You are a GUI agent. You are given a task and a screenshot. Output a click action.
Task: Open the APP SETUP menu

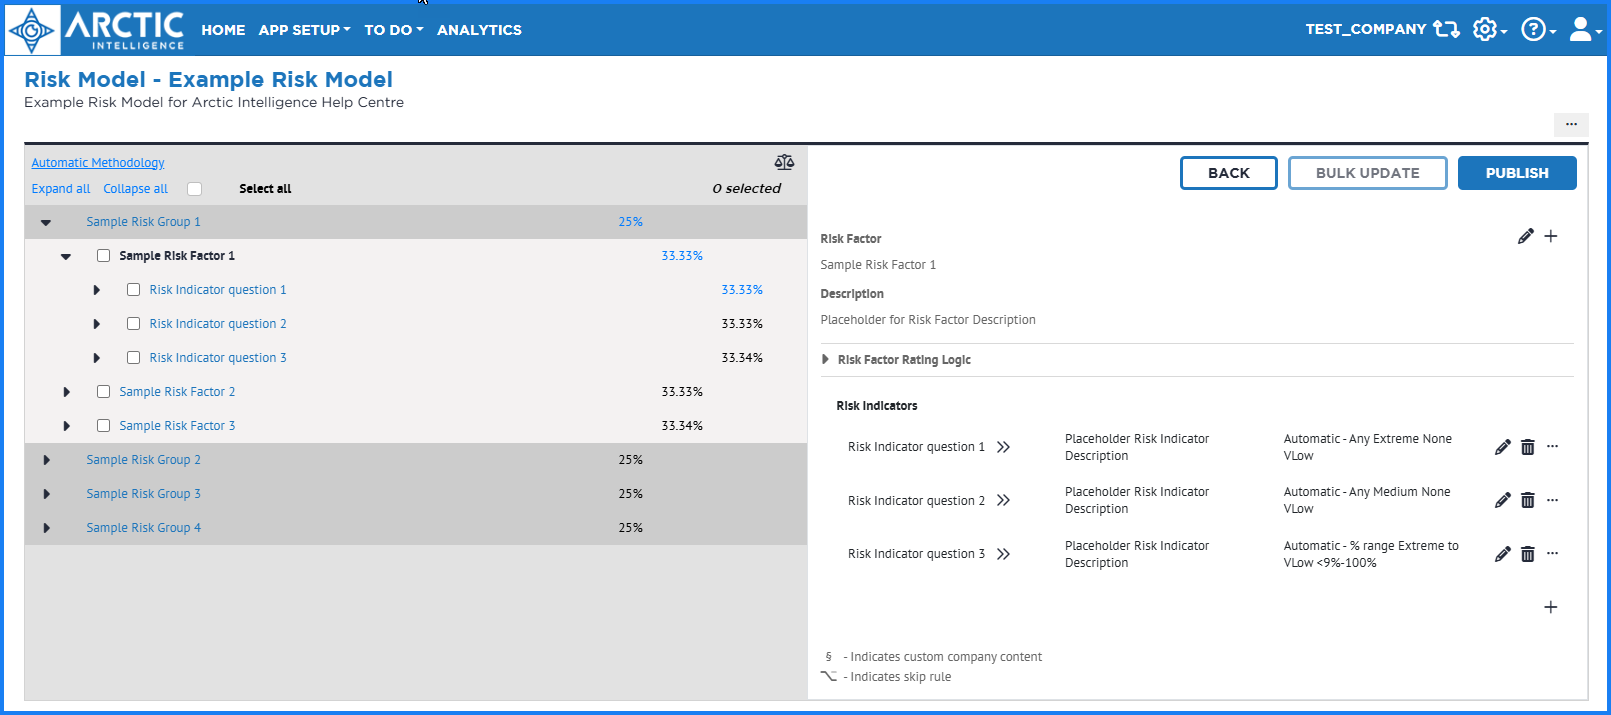pos(305,30)
